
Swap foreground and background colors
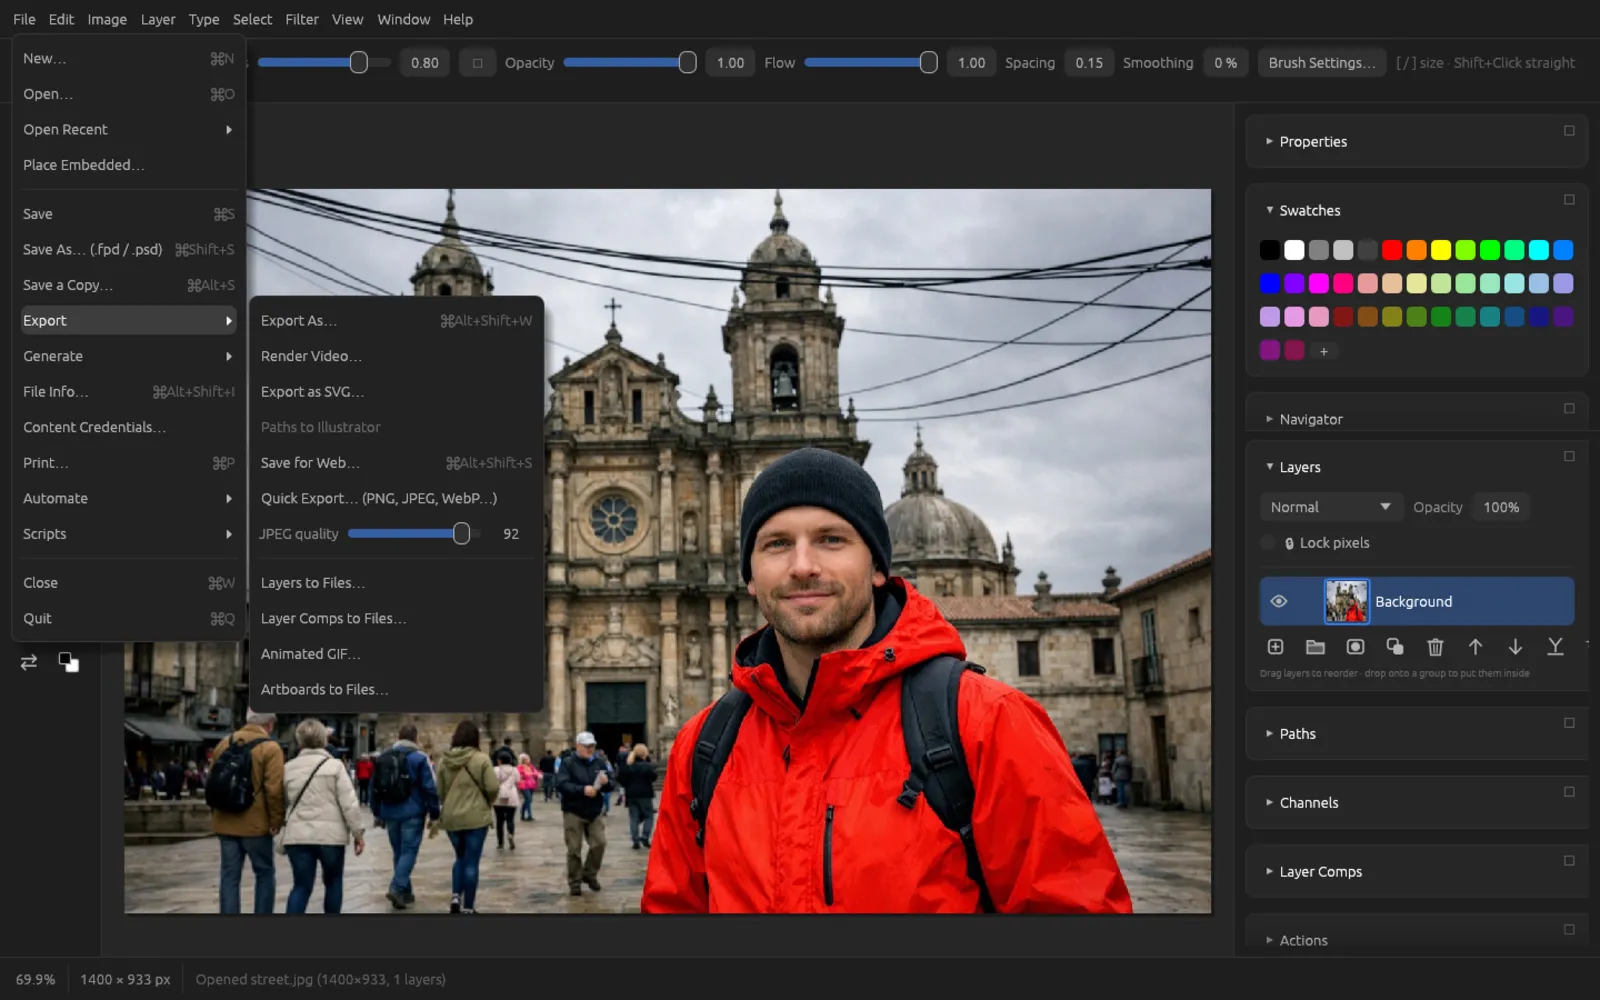pyautogui.click(x=29, y=662)
